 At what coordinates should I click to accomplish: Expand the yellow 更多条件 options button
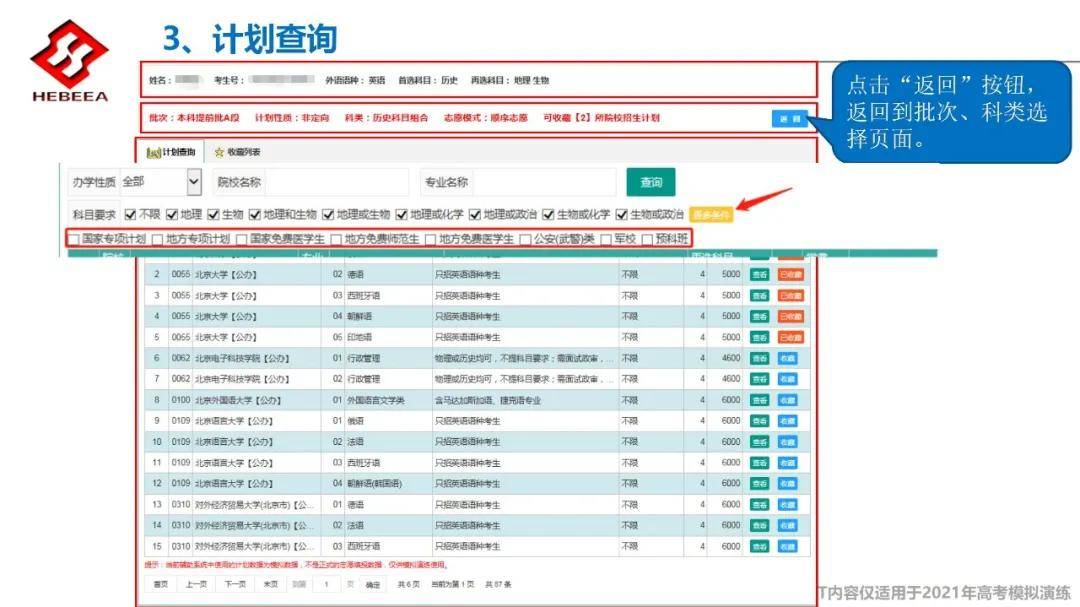pos(711,215)
